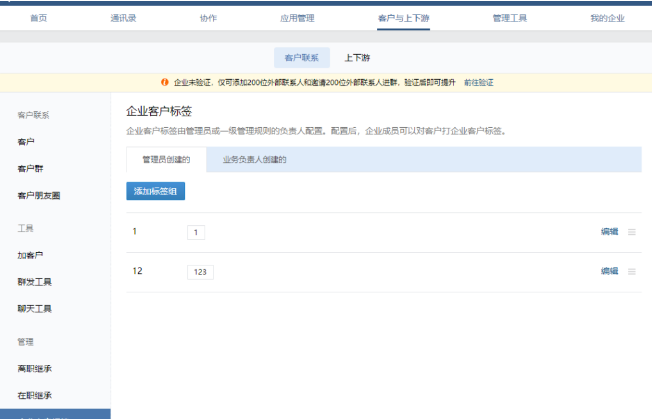Screen dimensions: 652x419
Task: Go to 通讯录 in the top navigation
Action: pyautogui.click(x=123, y=18)
